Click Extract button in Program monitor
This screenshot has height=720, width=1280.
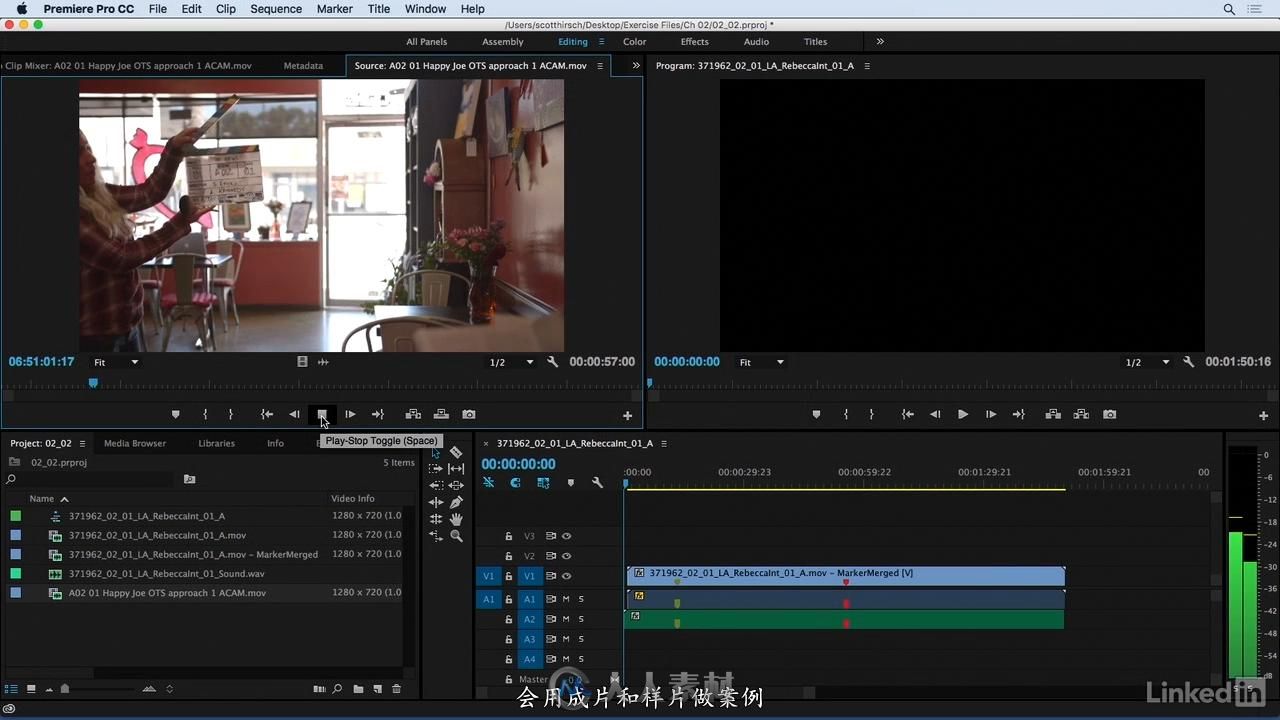tap(1081, 414)
